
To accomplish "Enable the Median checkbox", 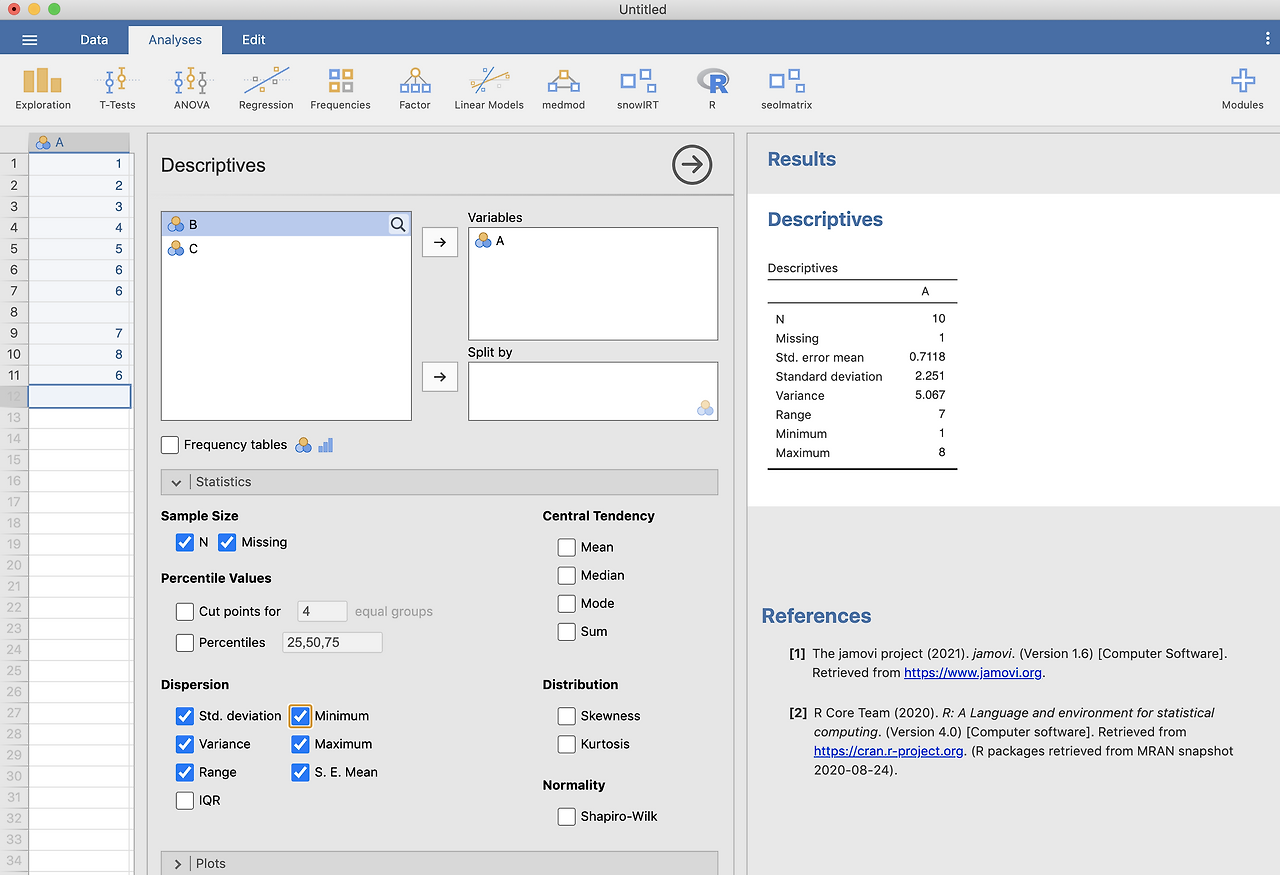I will coord(566,575).
